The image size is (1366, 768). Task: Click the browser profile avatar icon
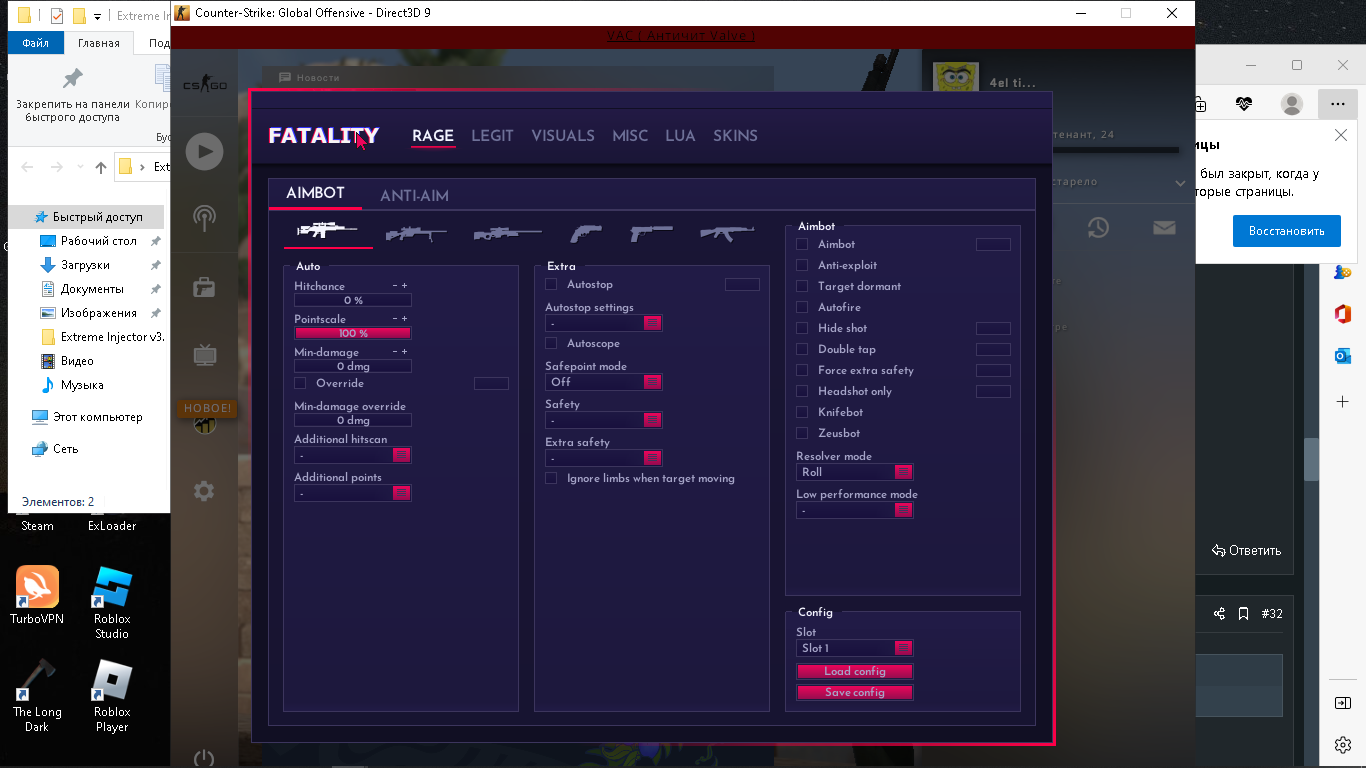(1292, 104)
